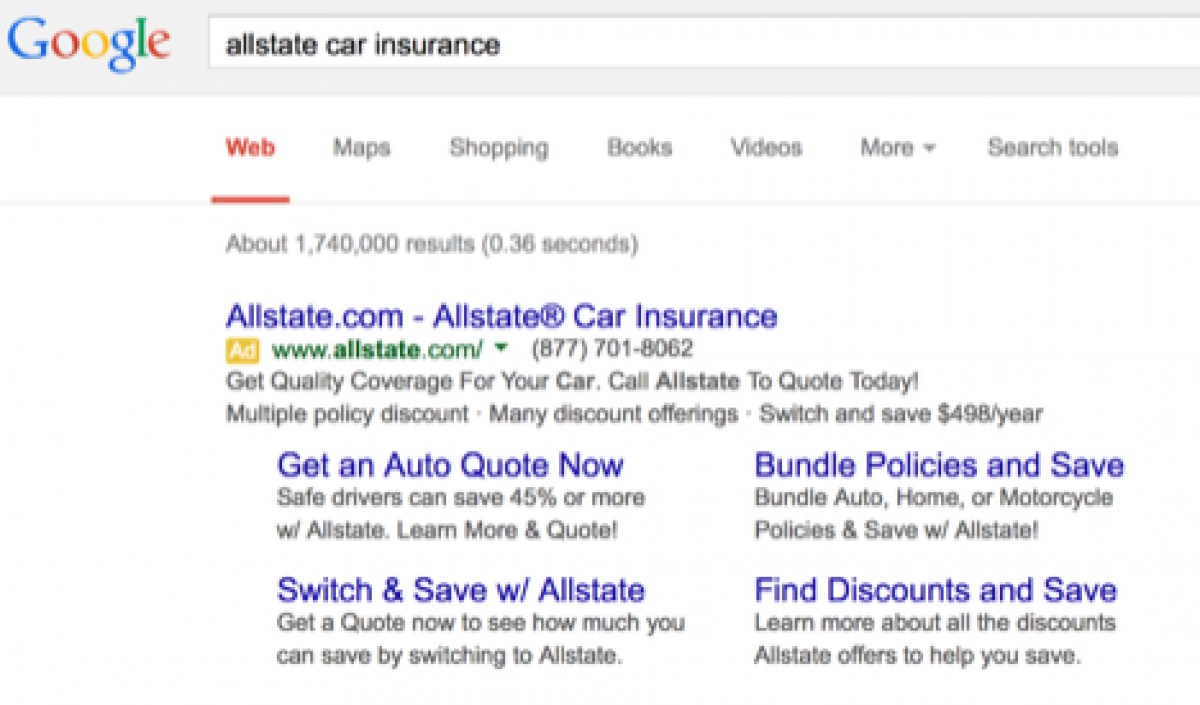Image resolution: width=1200 pixels, height=705 pixels.
Task: Click the Google logo
Action: (x=89, y=46)
